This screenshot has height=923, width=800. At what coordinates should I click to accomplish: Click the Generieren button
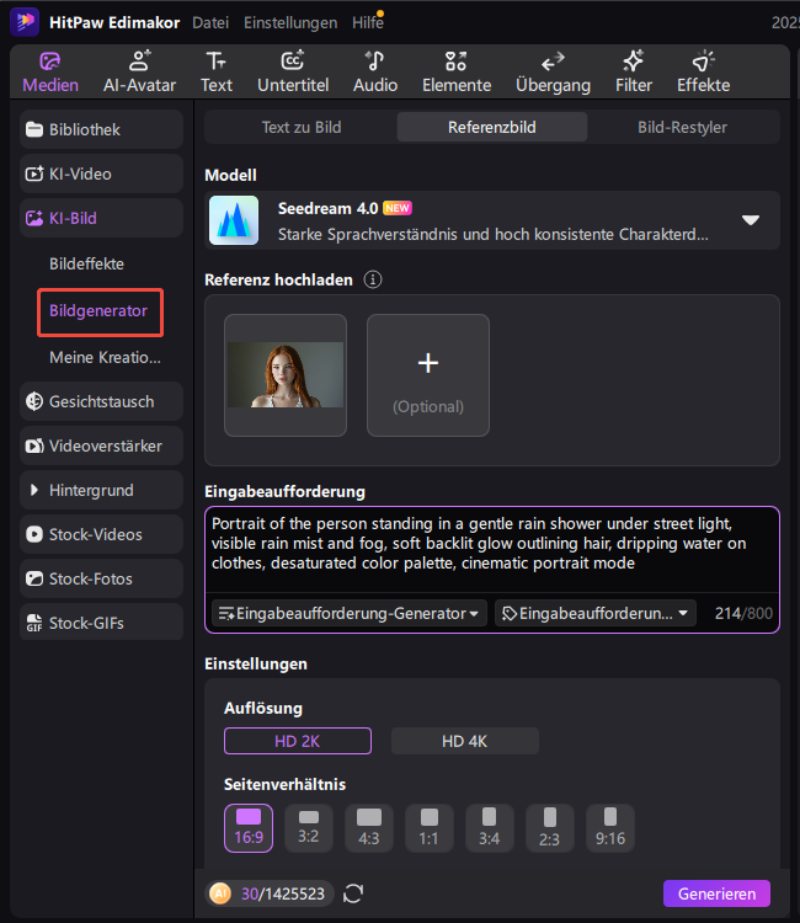[716, 893]
